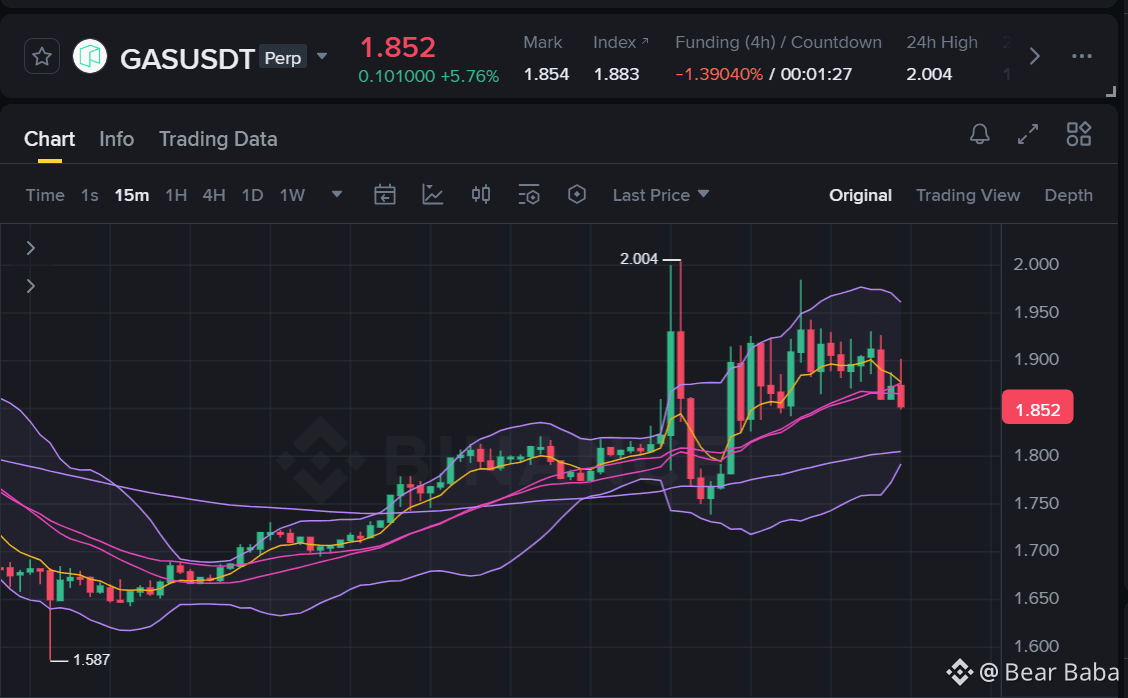The image size is (1128, 698).
Task: Open the Last Price dropdown
Action: click(660, 195)
